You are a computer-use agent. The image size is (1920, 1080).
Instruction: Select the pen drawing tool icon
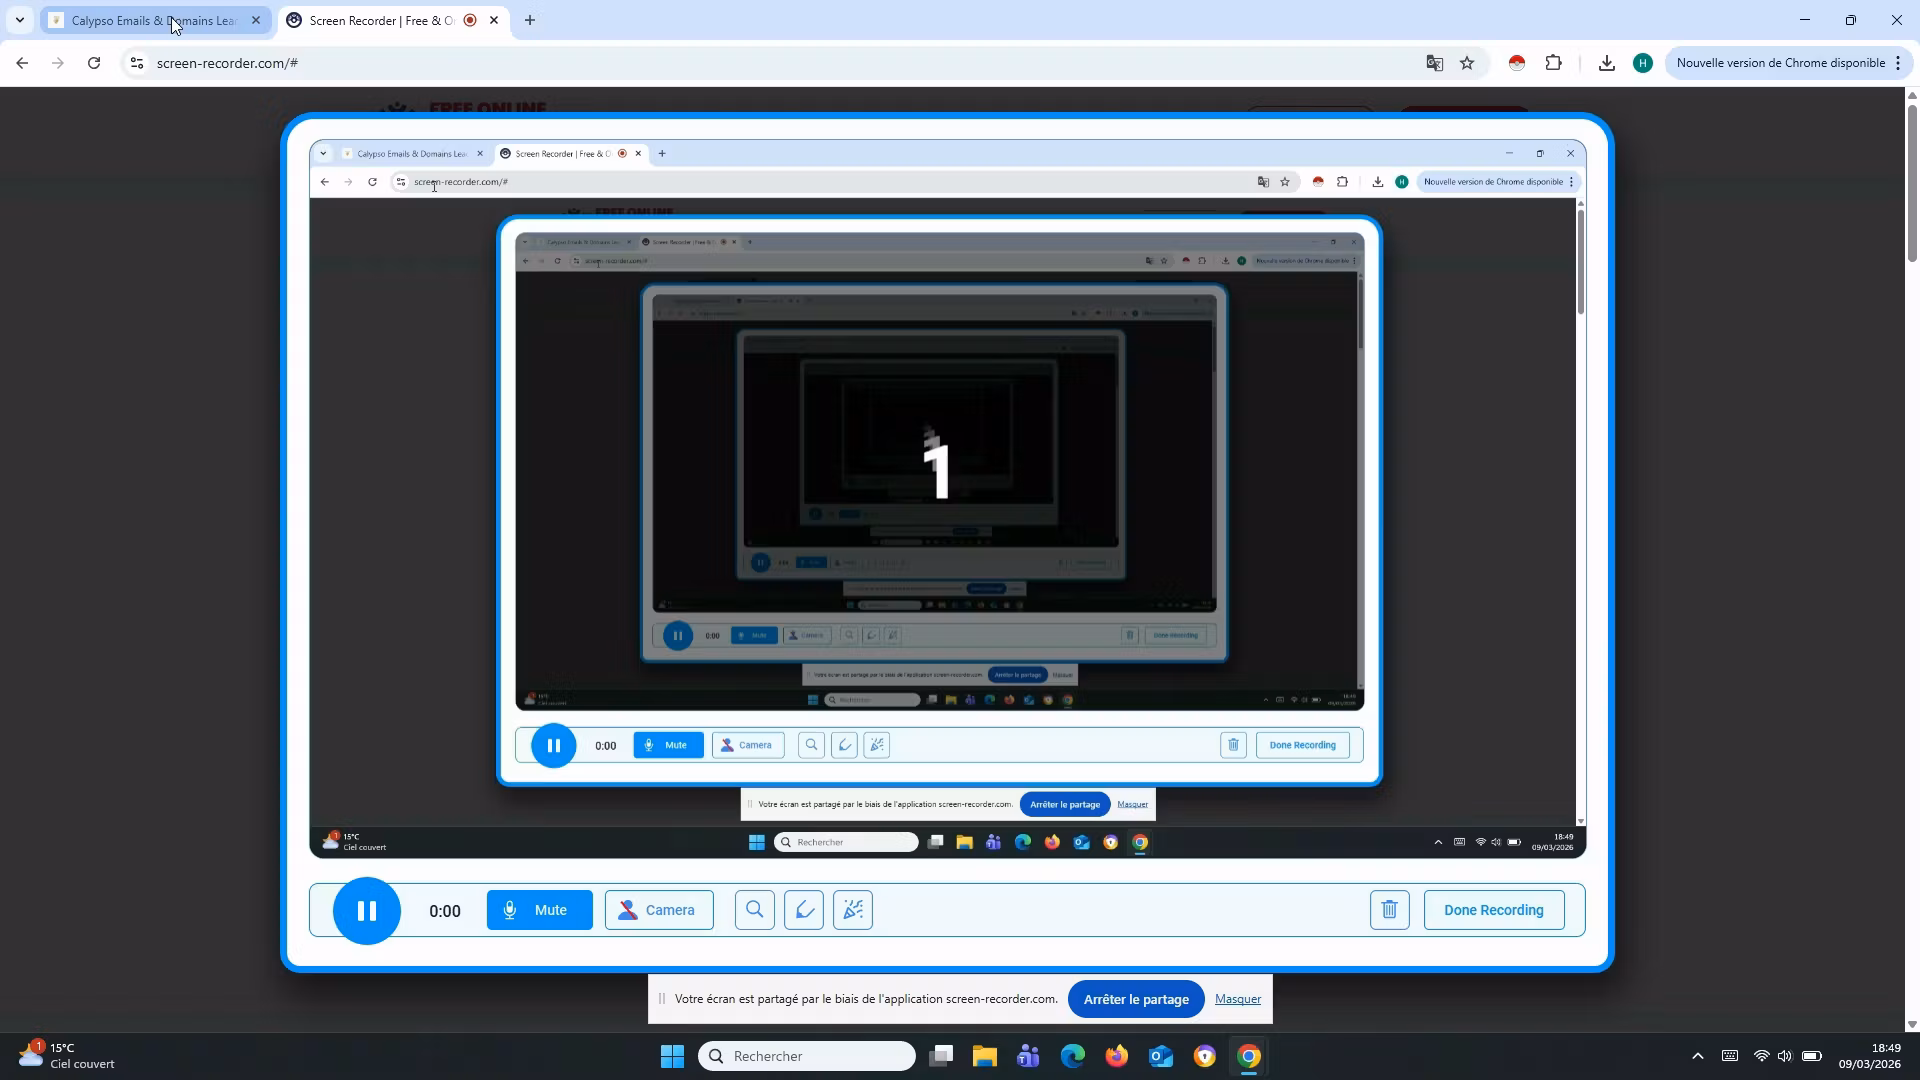tap(804, 910)
